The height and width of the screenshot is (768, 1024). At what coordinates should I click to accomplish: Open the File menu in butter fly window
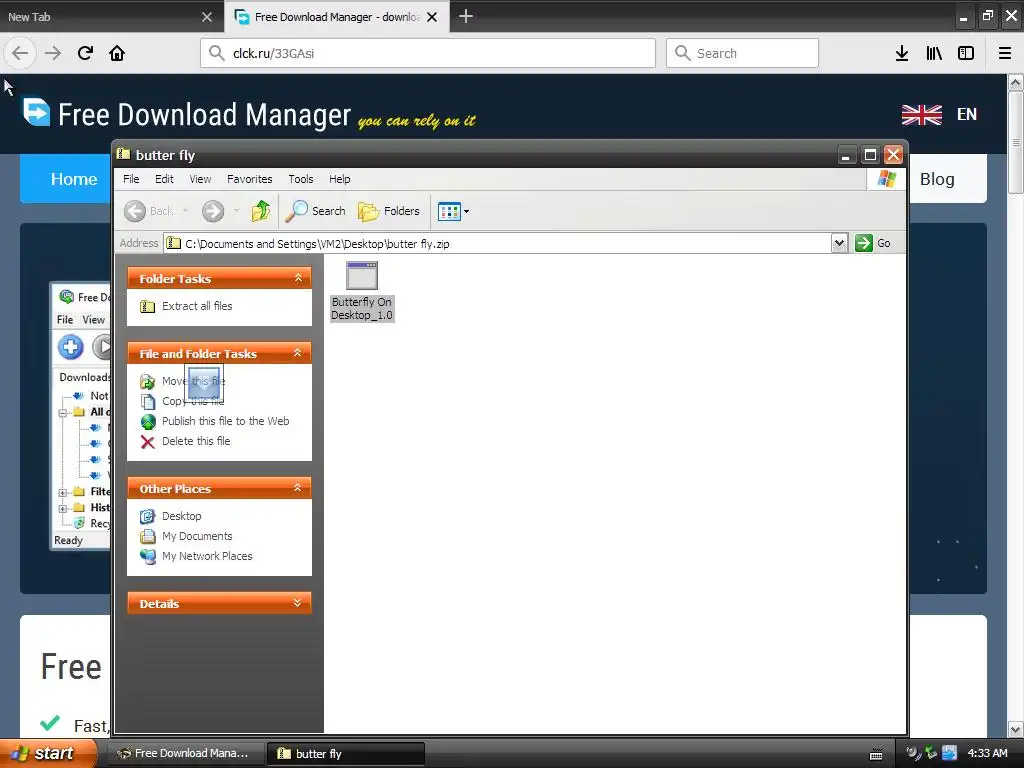[x=131, y=179]
